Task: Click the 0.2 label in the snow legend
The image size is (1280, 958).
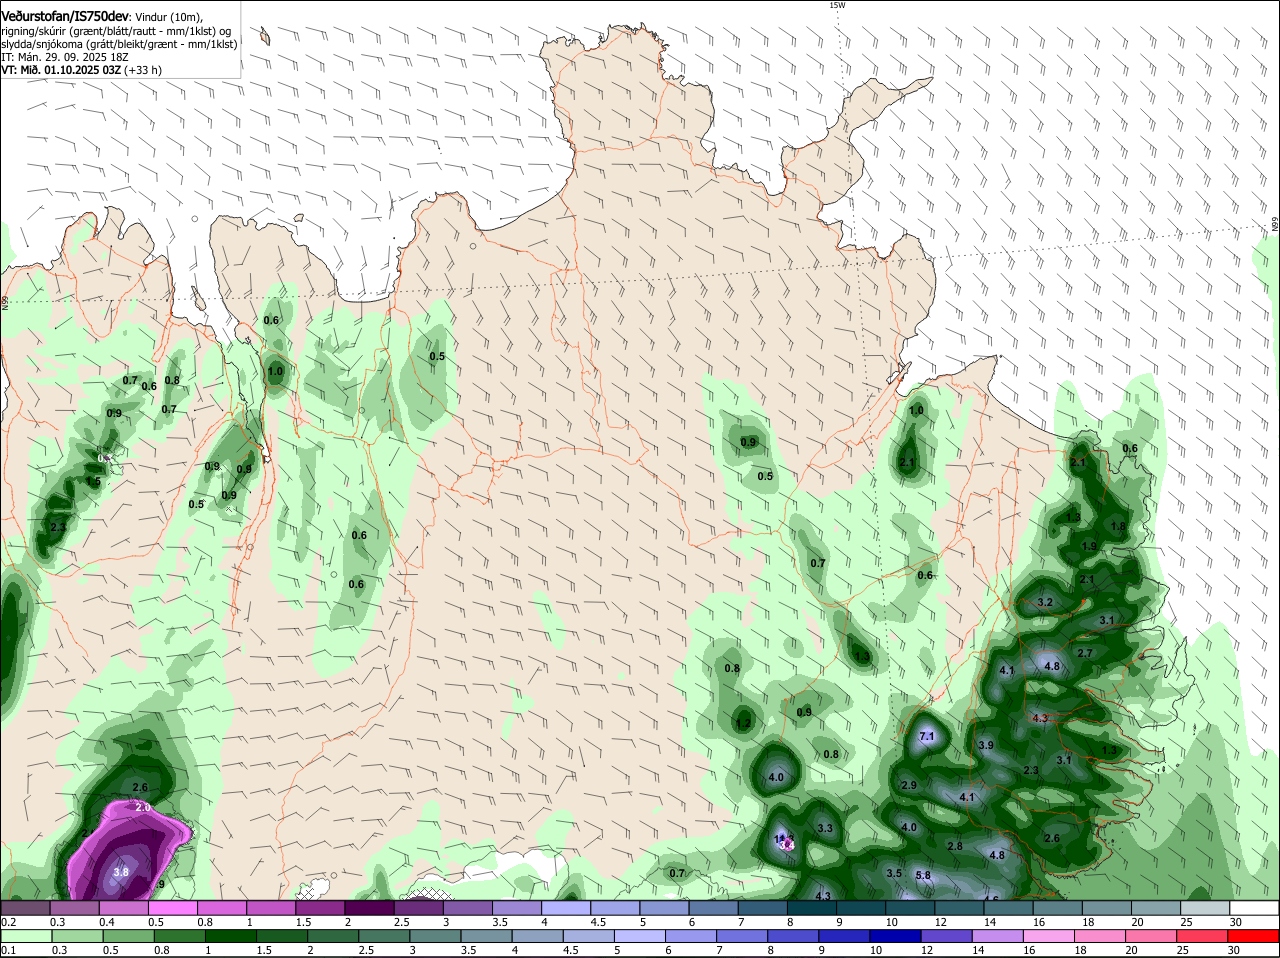Action: [8, 922]
